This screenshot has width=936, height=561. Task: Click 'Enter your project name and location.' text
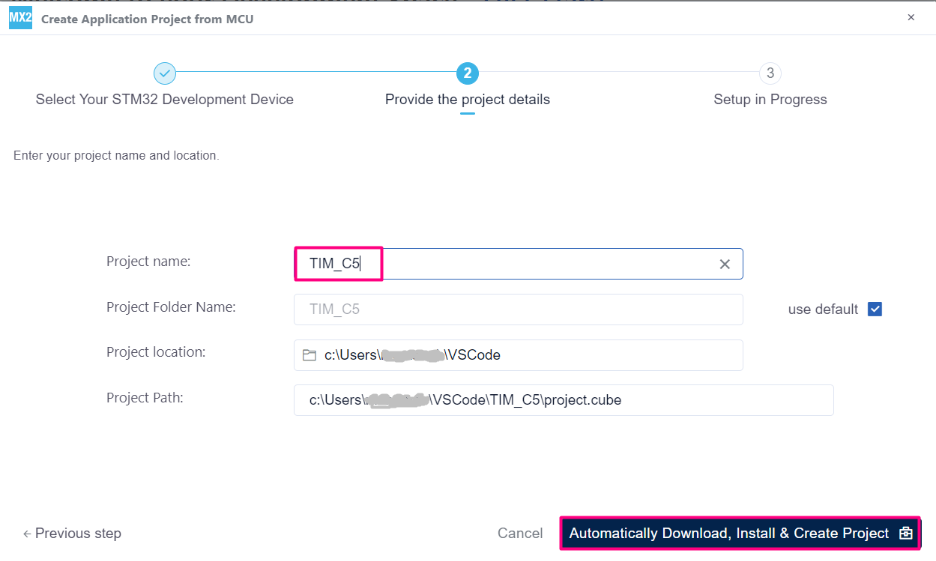coord(116,156)
